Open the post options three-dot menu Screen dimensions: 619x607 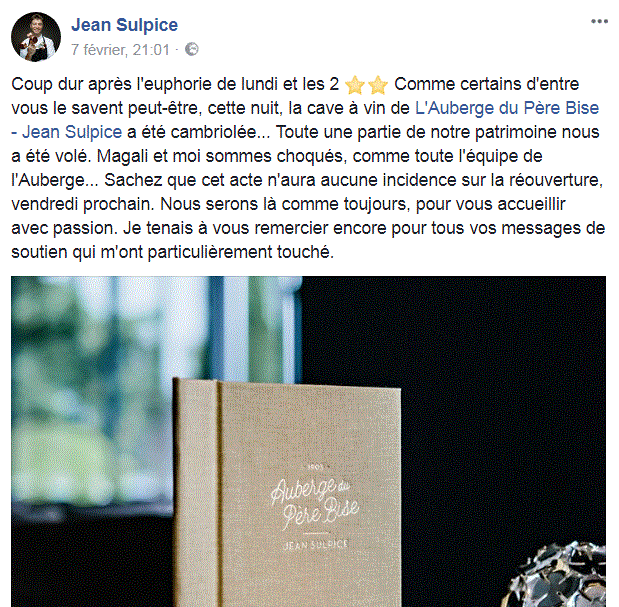599,22
